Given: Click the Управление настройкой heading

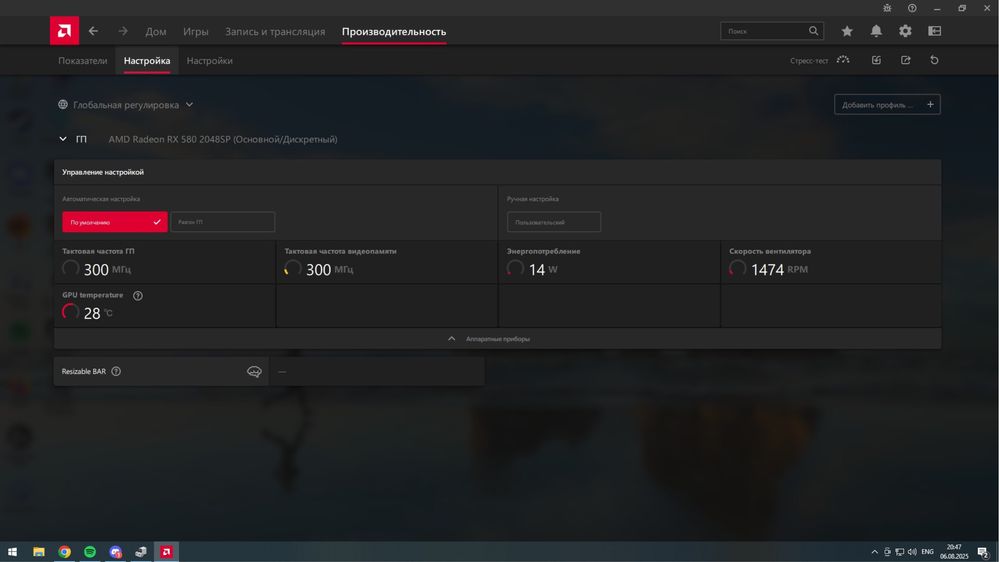Looking at the screenshot, I should coord(103,172).
